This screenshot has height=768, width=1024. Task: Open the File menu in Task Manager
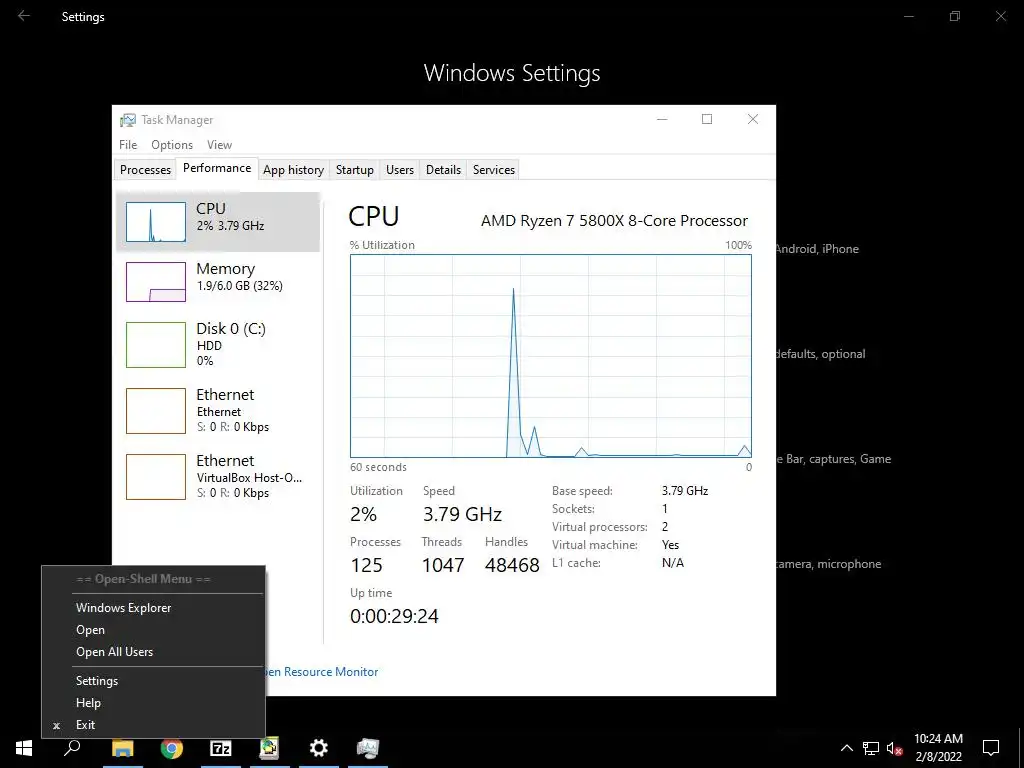[128, 145]
